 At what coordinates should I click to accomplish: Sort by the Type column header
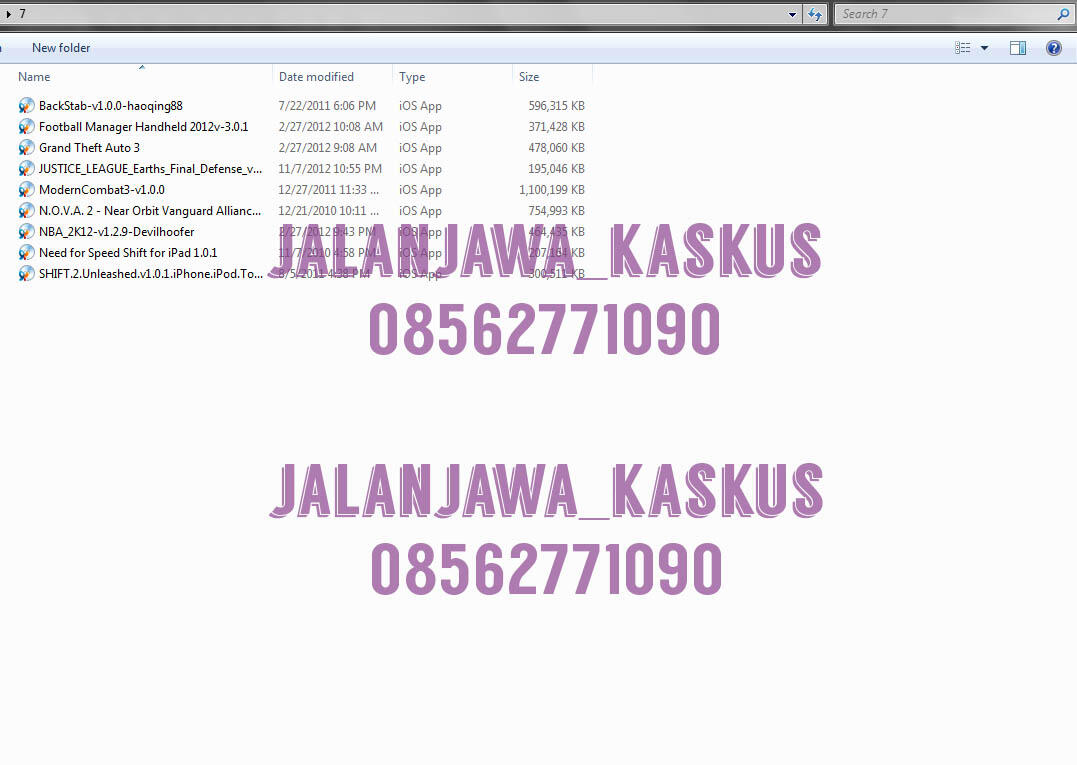pos(411,77)
